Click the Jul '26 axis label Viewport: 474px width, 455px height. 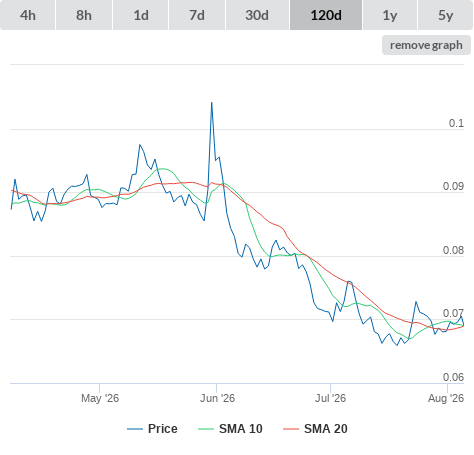click(x=330, y=398)
